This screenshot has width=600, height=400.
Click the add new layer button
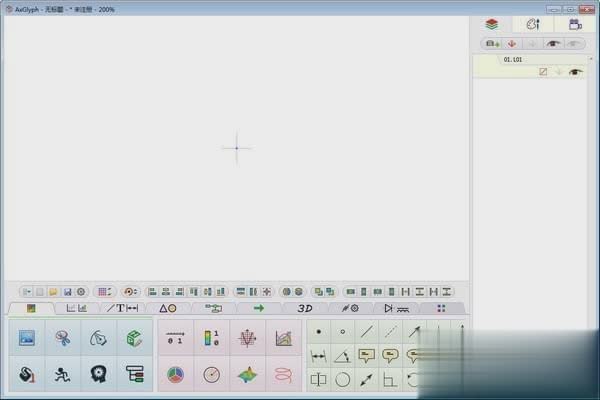pos(491,44)
